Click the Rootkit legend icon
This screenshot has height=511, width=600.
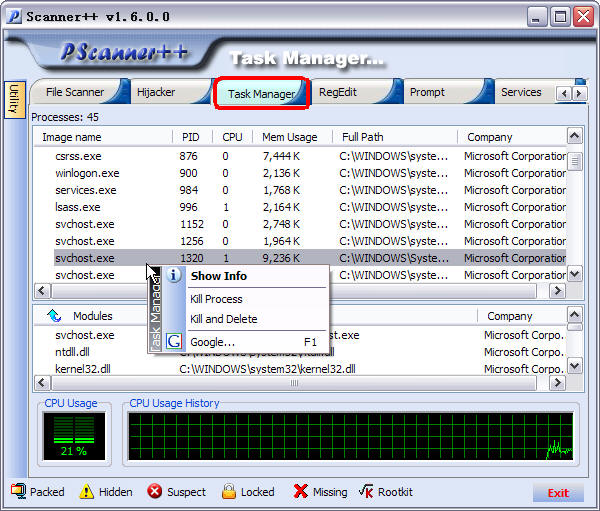[366, 491]
